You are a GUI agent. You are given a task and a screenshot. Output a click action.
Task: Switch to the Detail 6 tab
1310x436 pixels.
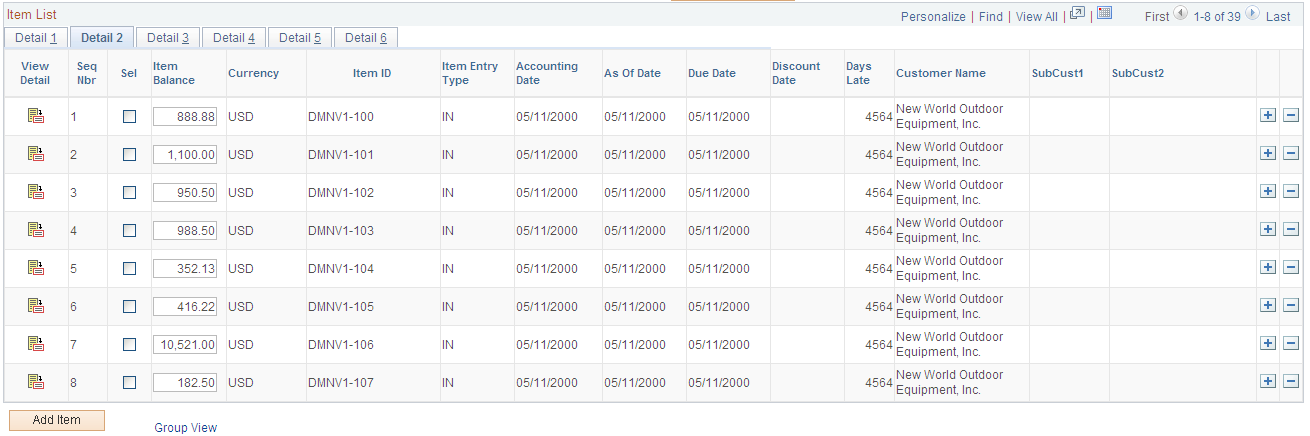(x=366, y=38)
